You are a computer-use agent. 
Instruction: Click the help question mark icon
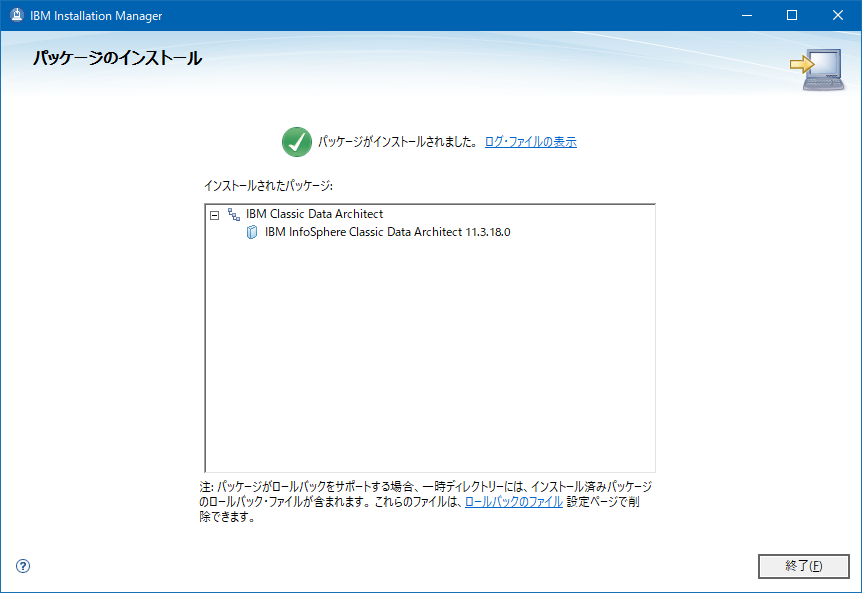(x=23, y=566)
